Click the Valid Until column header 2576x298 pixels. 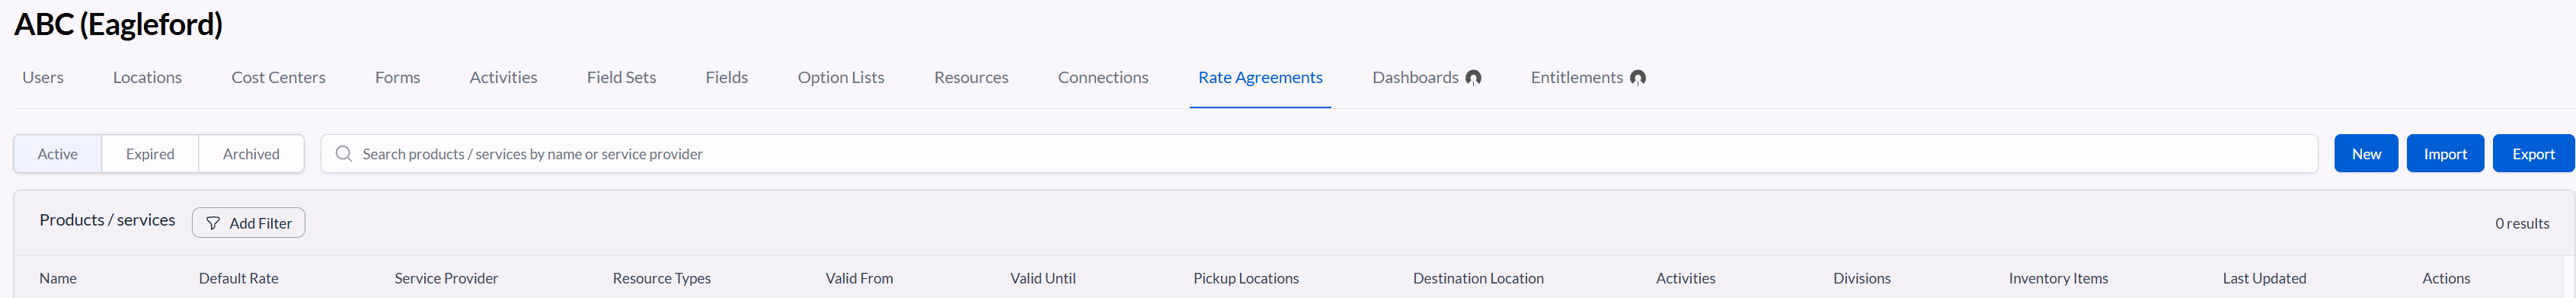(x=1042, y=279)
